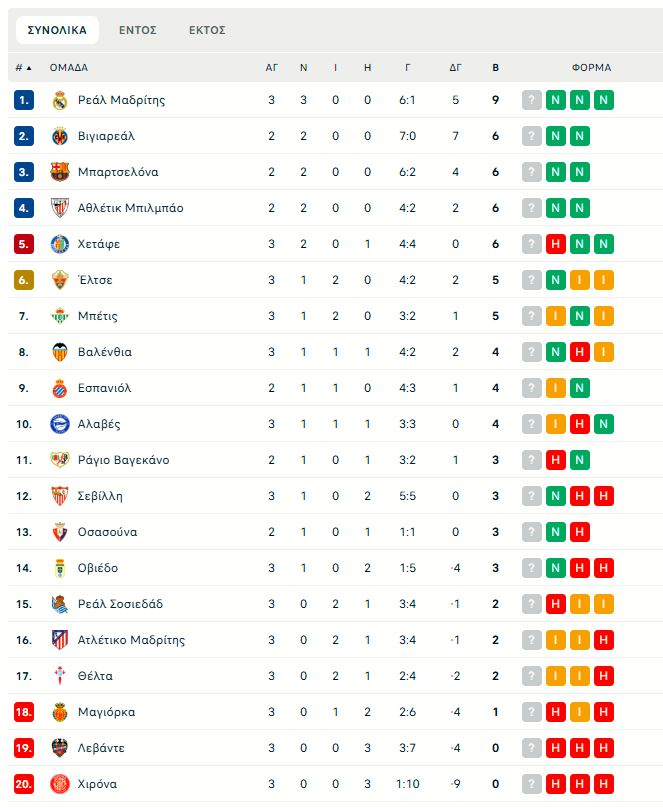
Task: Click the Real Madrid club crest icon
Action: pos(60,100)
